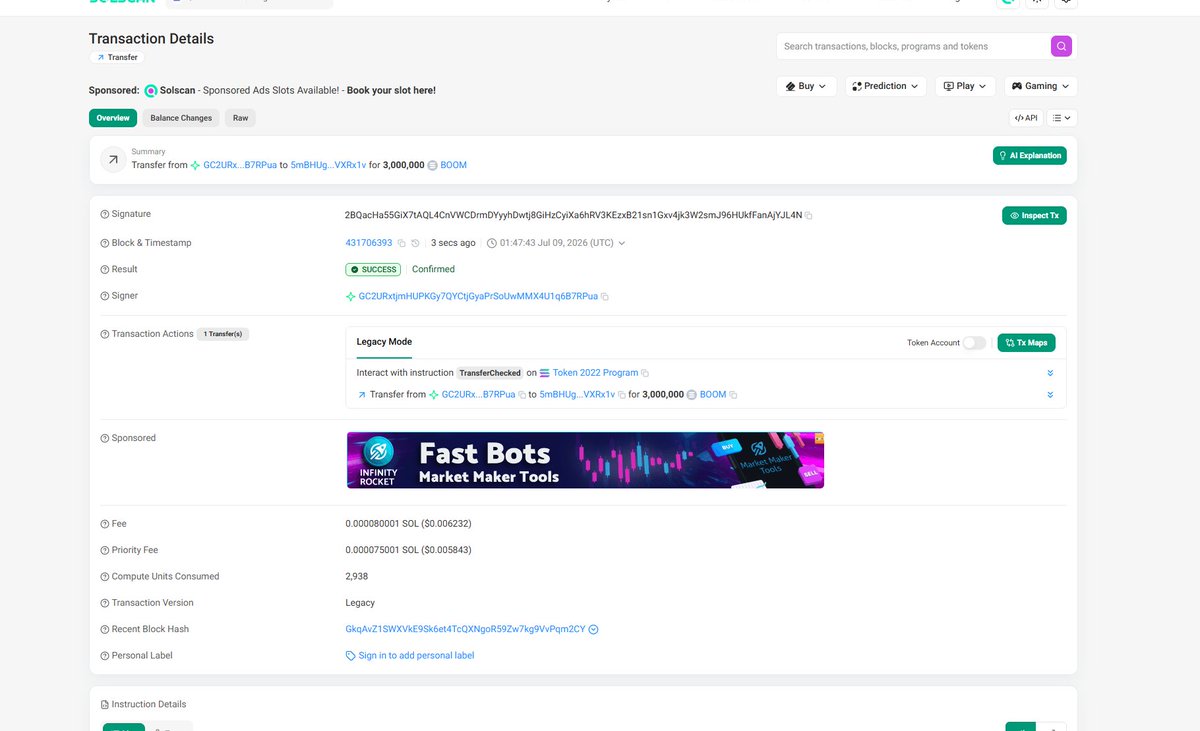The height and width of the screenshot is (731, 1200).
Task: Open the Play dropdown
Action: coord(965,86)
